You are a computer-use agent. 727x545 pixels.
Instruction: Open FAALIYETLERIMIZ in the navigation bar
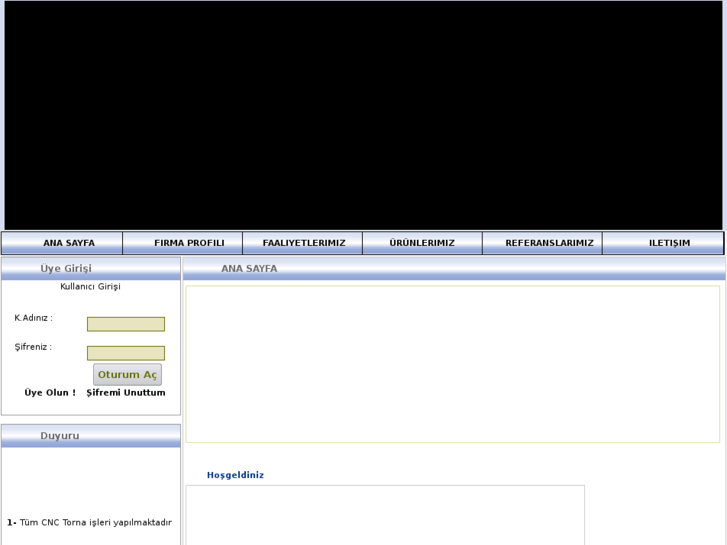point(303,243)
